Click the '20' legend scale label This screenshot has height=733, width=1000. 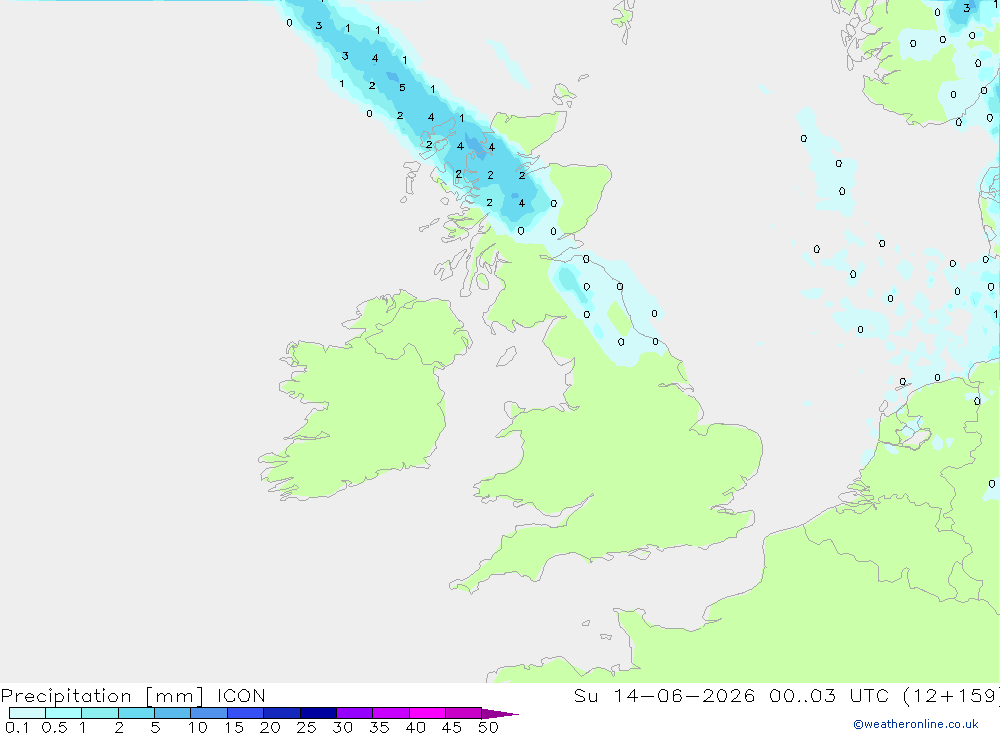(270, 727)
